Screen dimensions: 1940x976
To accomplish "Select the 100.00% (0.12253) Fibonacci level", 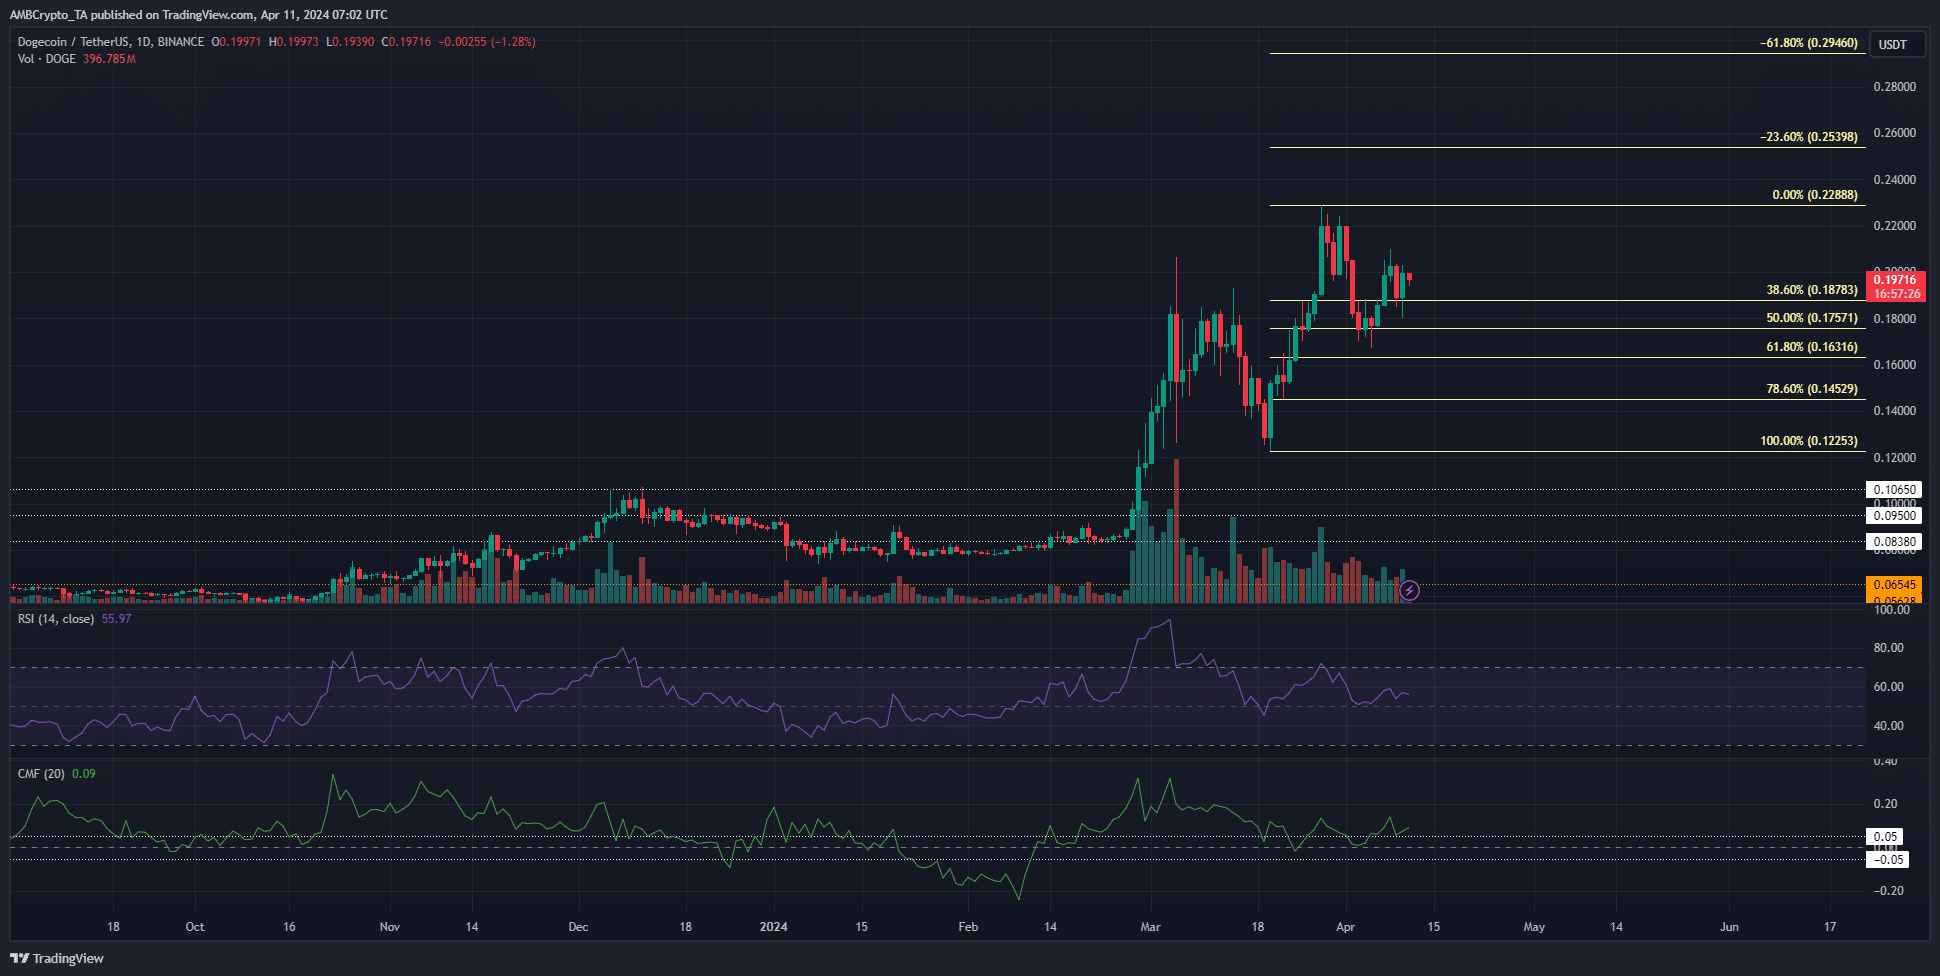I will click(x=1809, y=441).
